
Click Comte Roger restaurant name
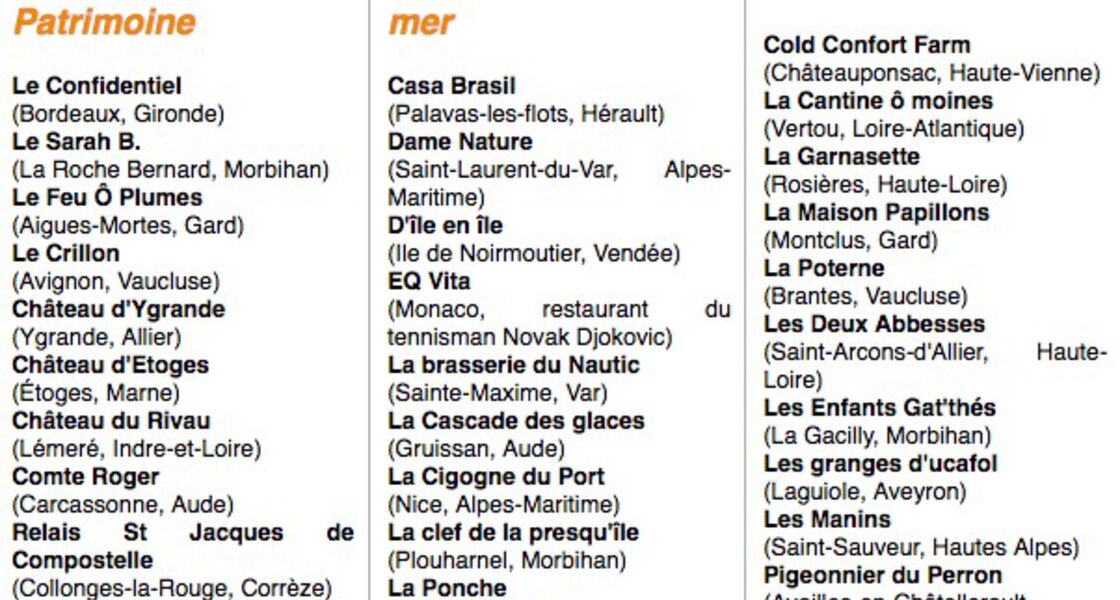tap(86, 477)
